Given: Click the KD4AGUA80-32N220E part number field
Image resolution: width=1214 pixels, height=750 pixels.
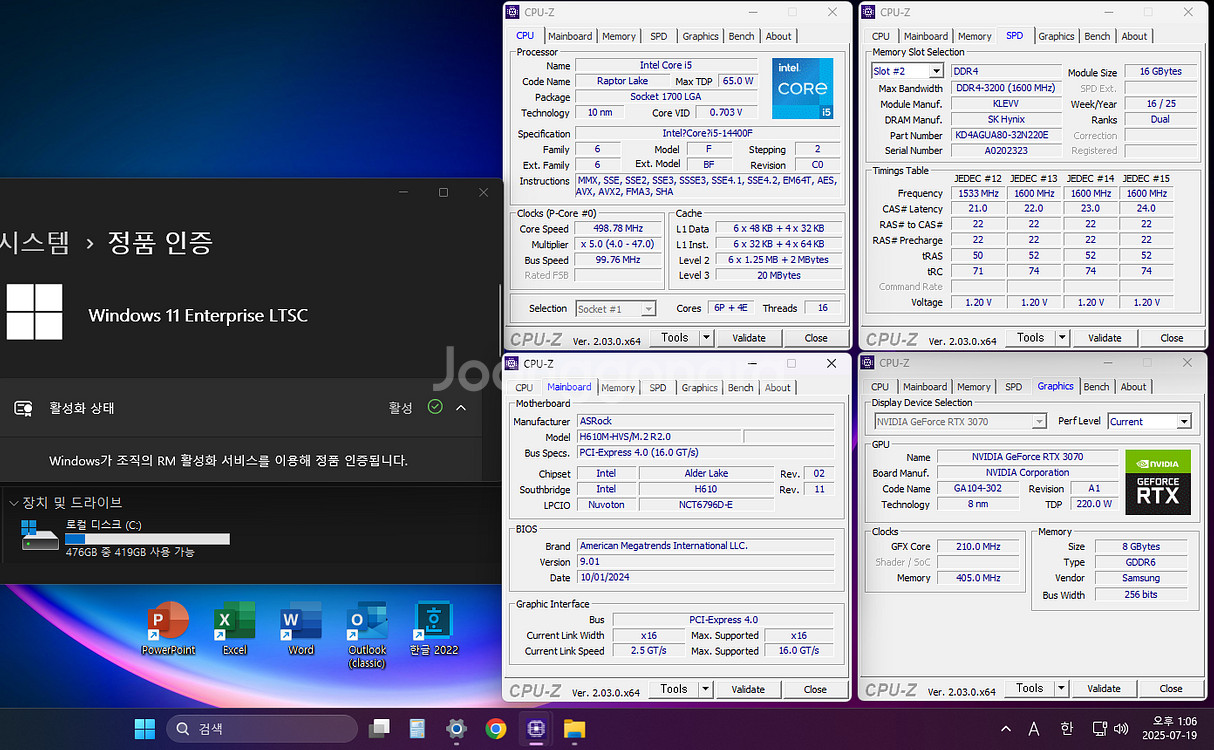Looking at the screenshot, I should click(1005, 135).
